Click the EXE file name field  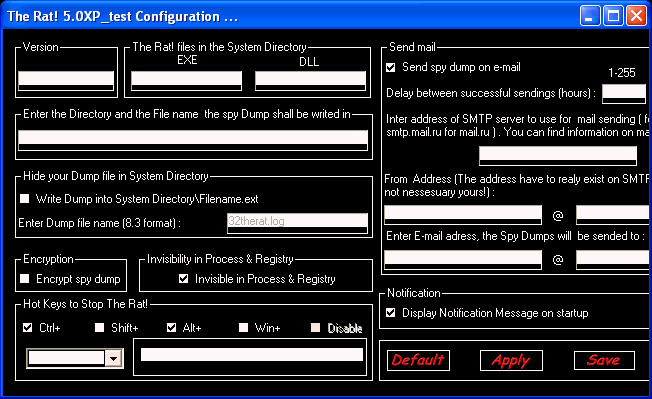coord(186,81)
